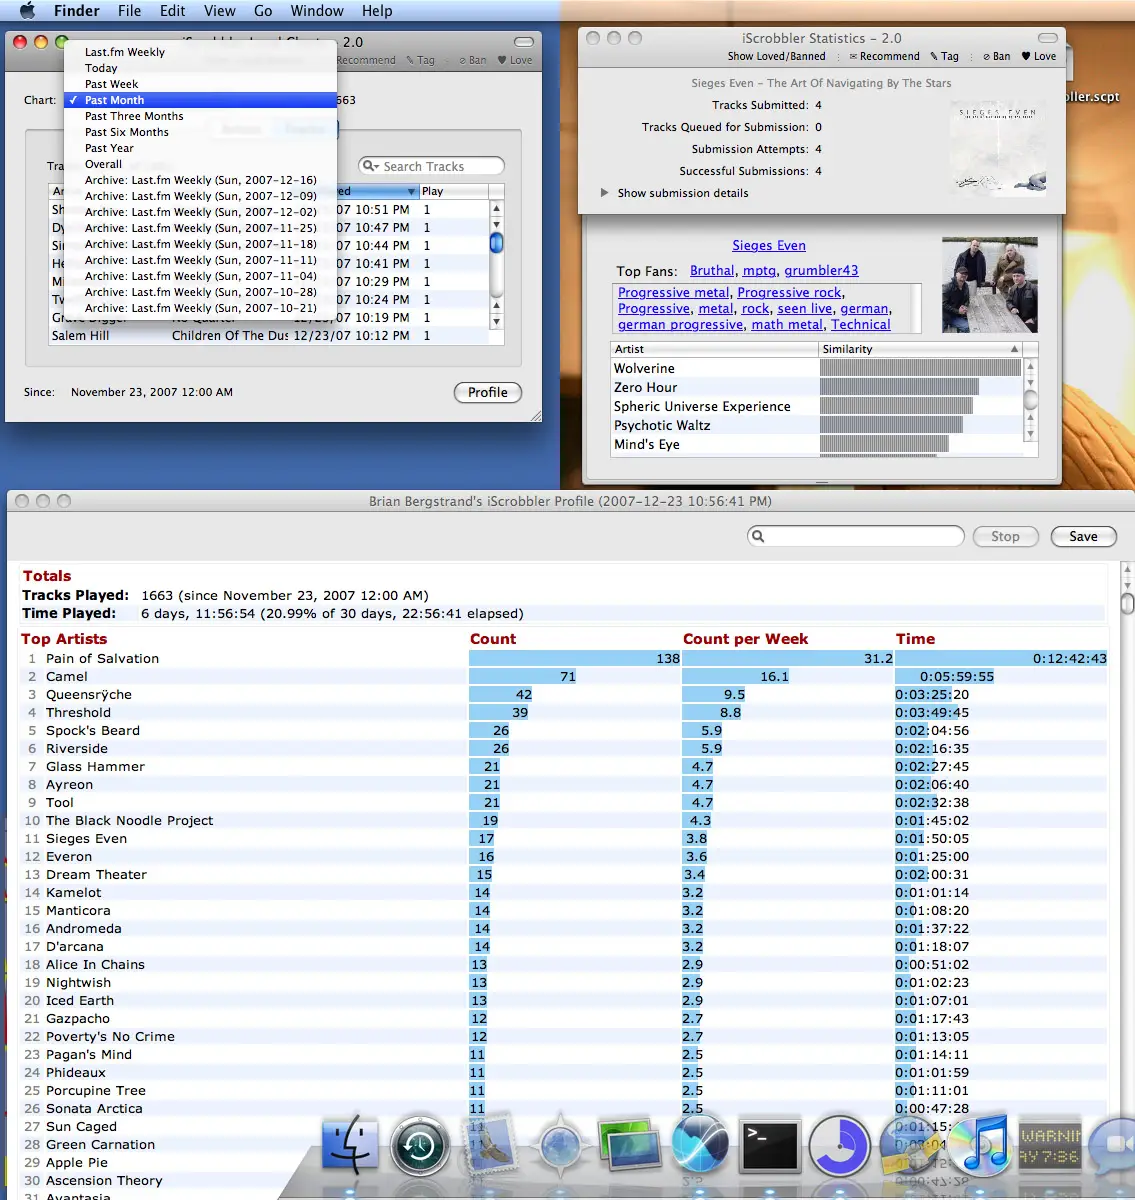
Task: Click Profile window vertical scrollbar thumb
Action: coord(1127,603)
